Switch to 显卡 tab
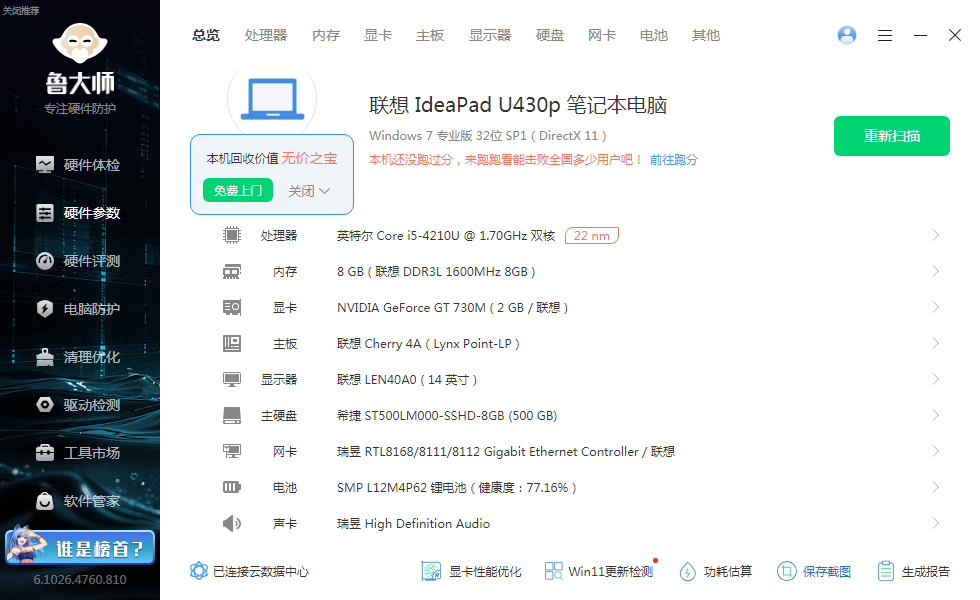This screenshot has height=600, width=980. coord(378,36)
